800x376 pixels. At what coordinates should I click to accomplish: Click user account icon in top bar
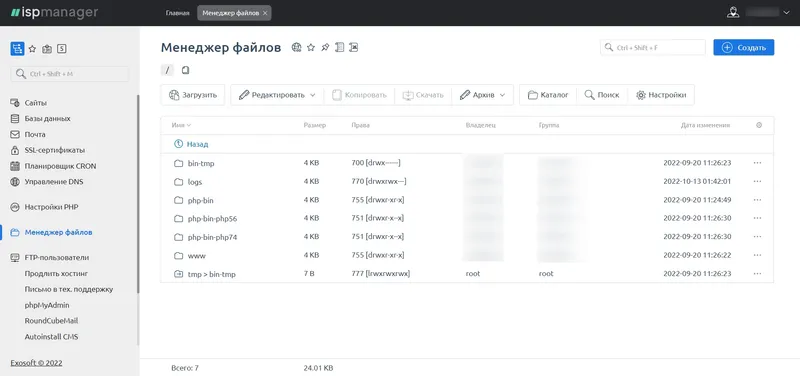coord(733,13)
